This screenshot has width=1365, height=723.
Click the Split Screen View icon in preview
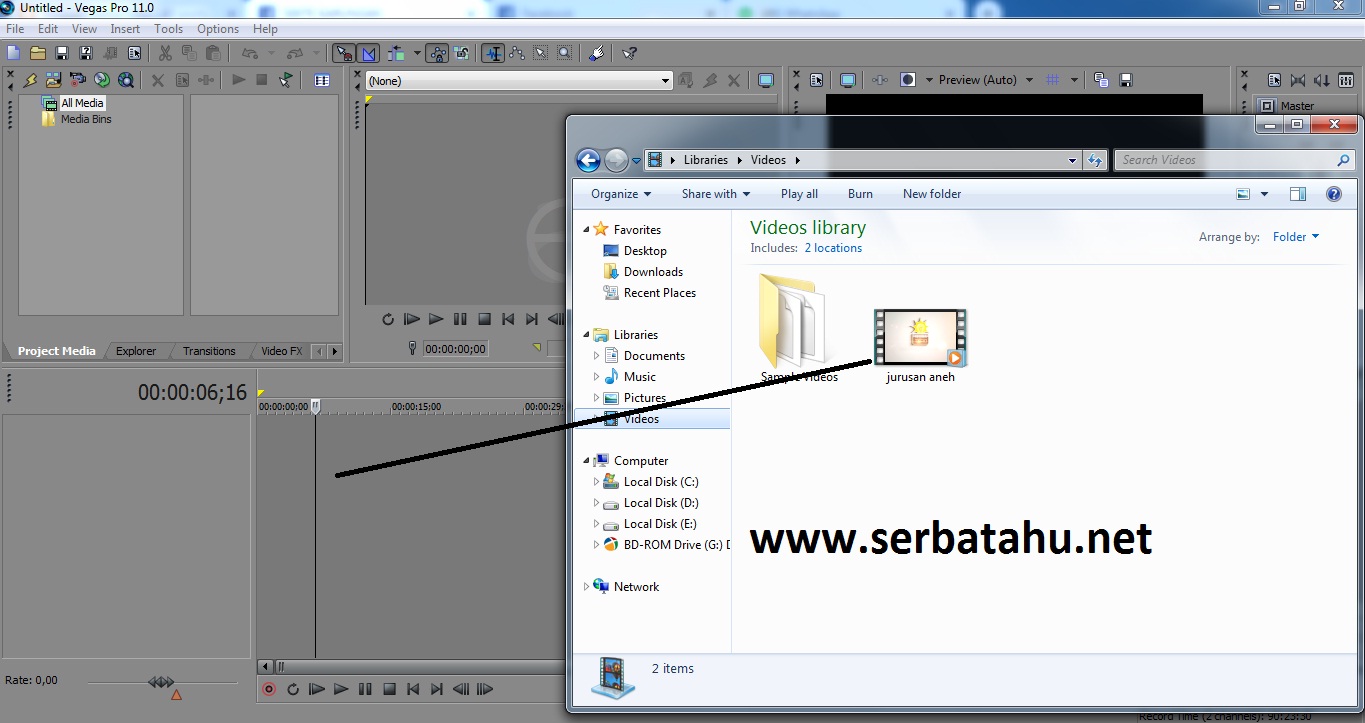click(908, 80)
